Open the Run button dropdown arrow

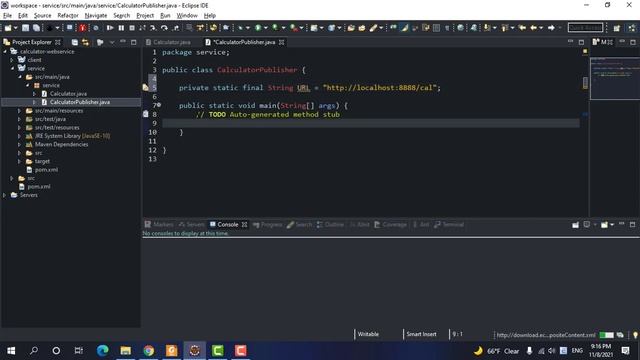266,28
